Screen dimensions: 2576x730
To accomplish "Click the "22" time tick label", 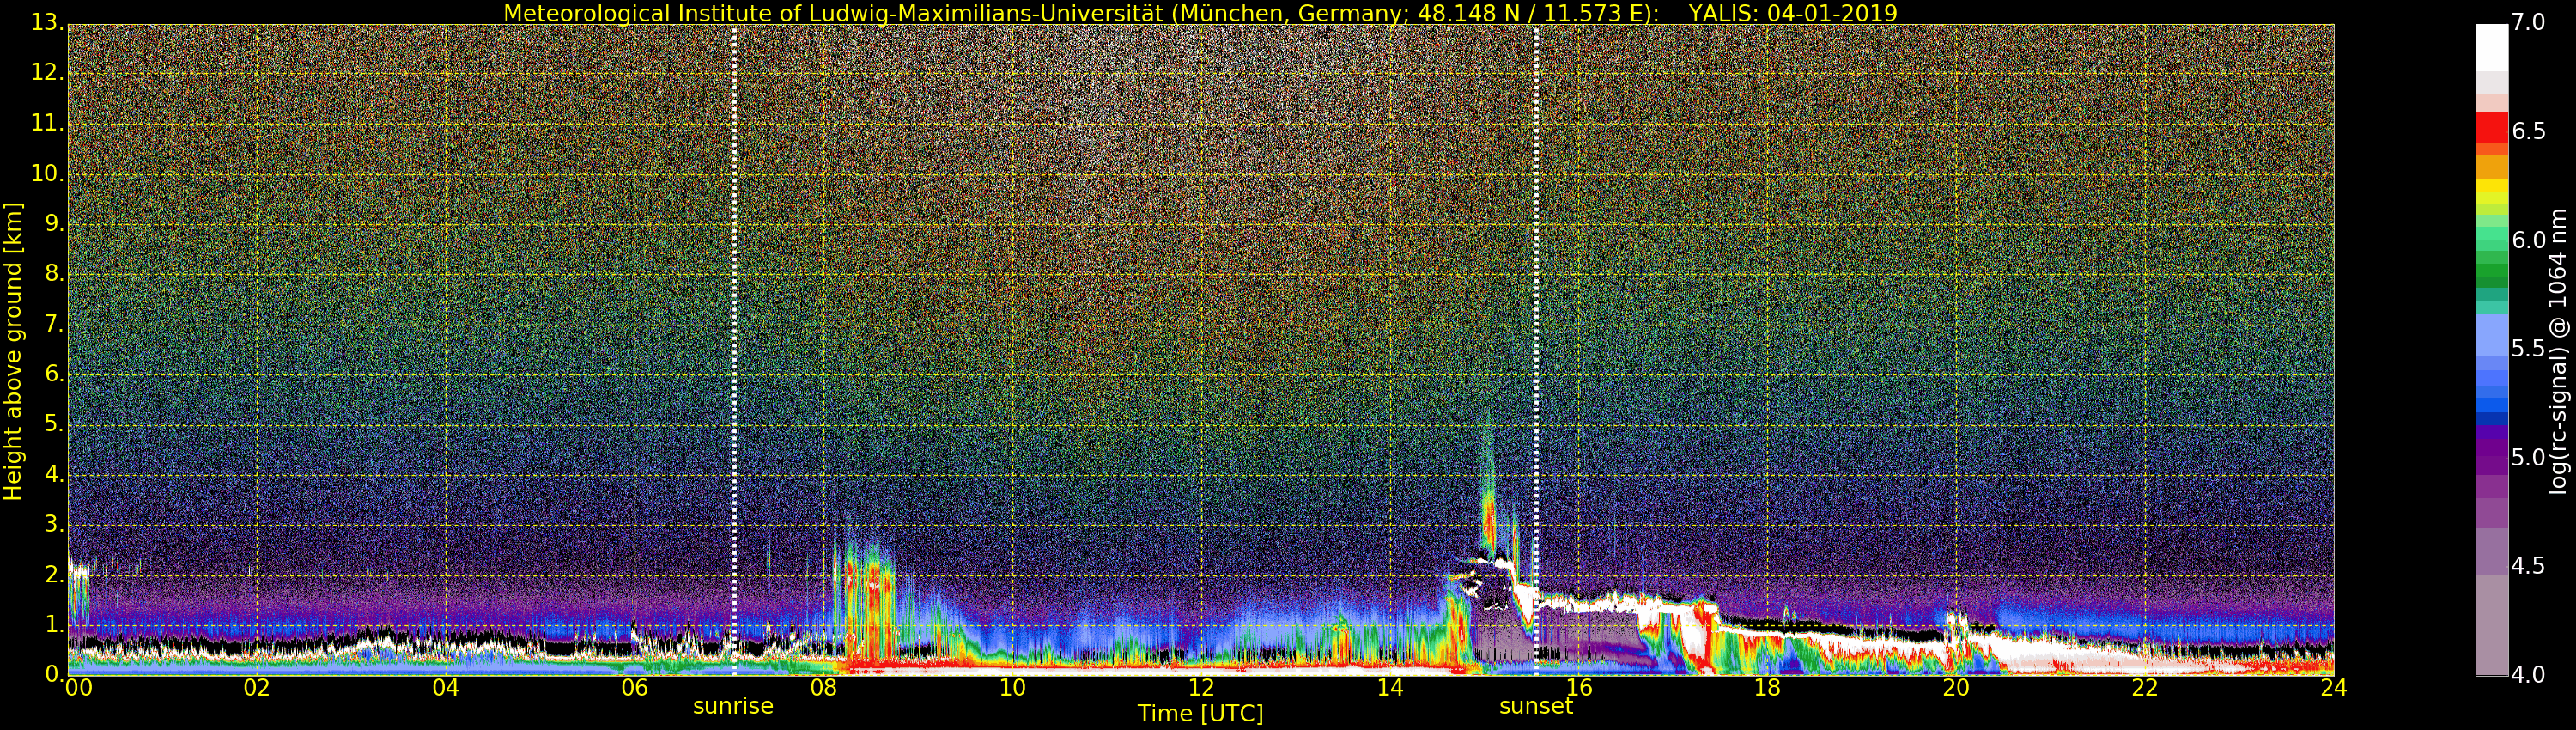I will click(x=2145, y=688).
